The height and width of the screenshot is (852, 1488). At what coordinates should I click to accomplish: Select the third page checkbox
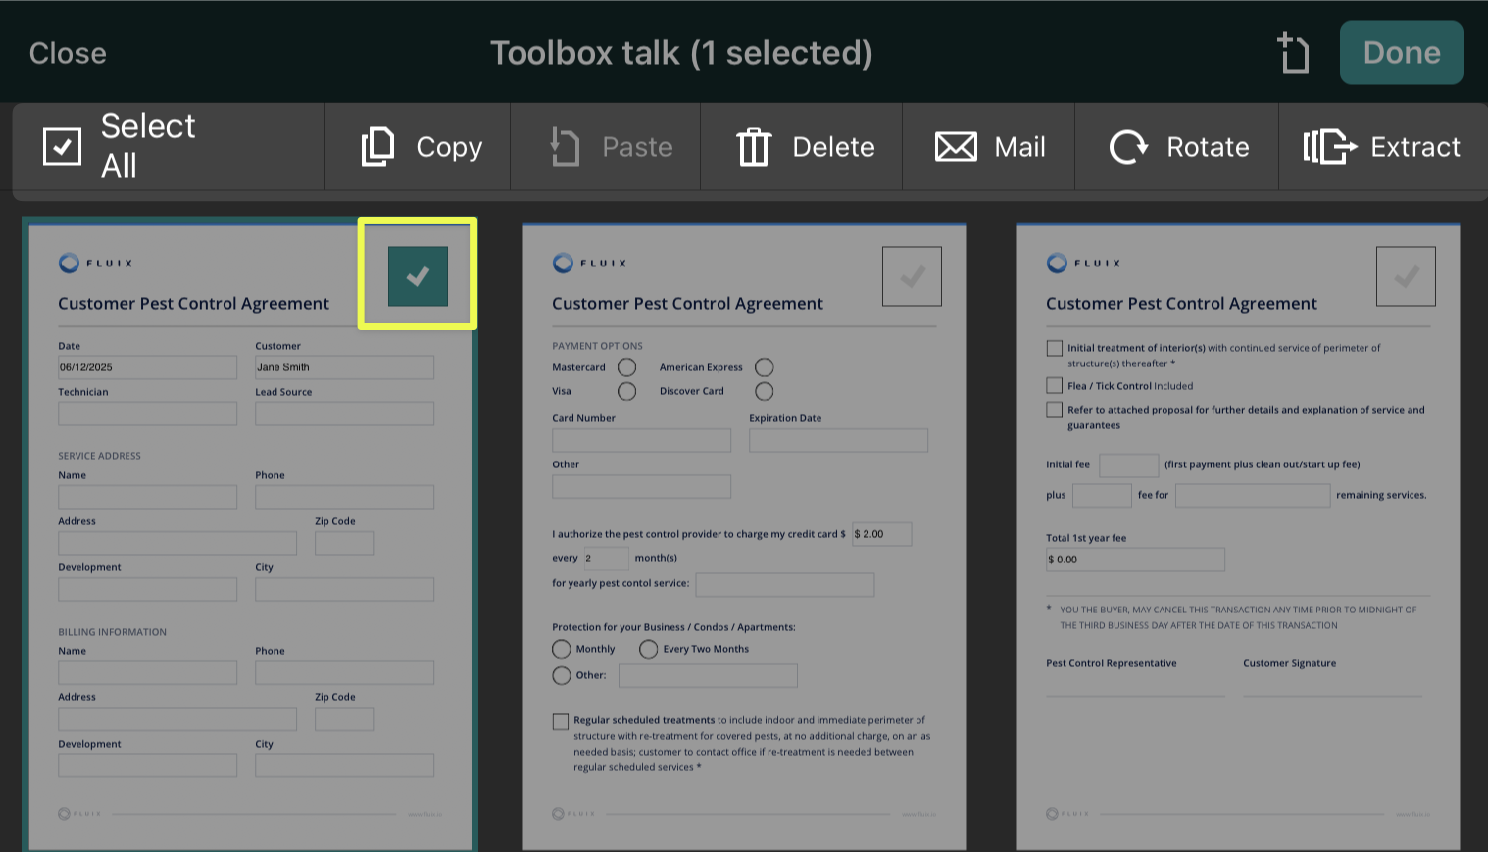[x=1405, y=276]
